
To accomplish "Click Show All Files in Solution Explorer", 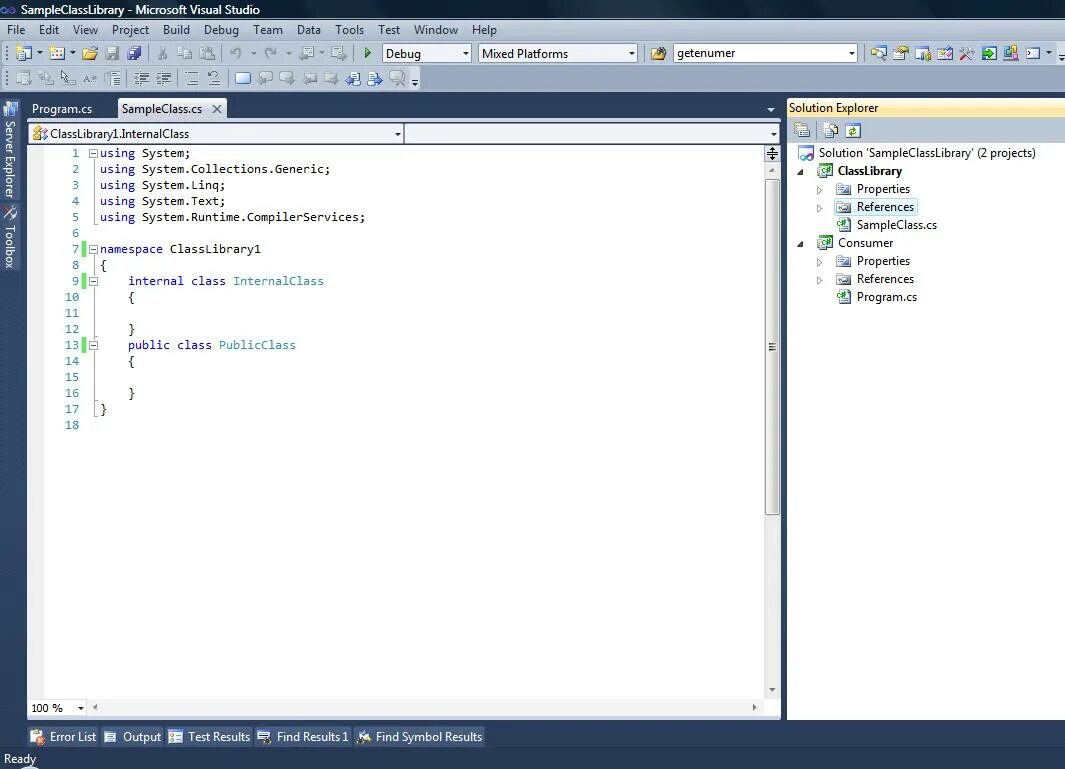I will pyautogui.click(x=830, y=130).
